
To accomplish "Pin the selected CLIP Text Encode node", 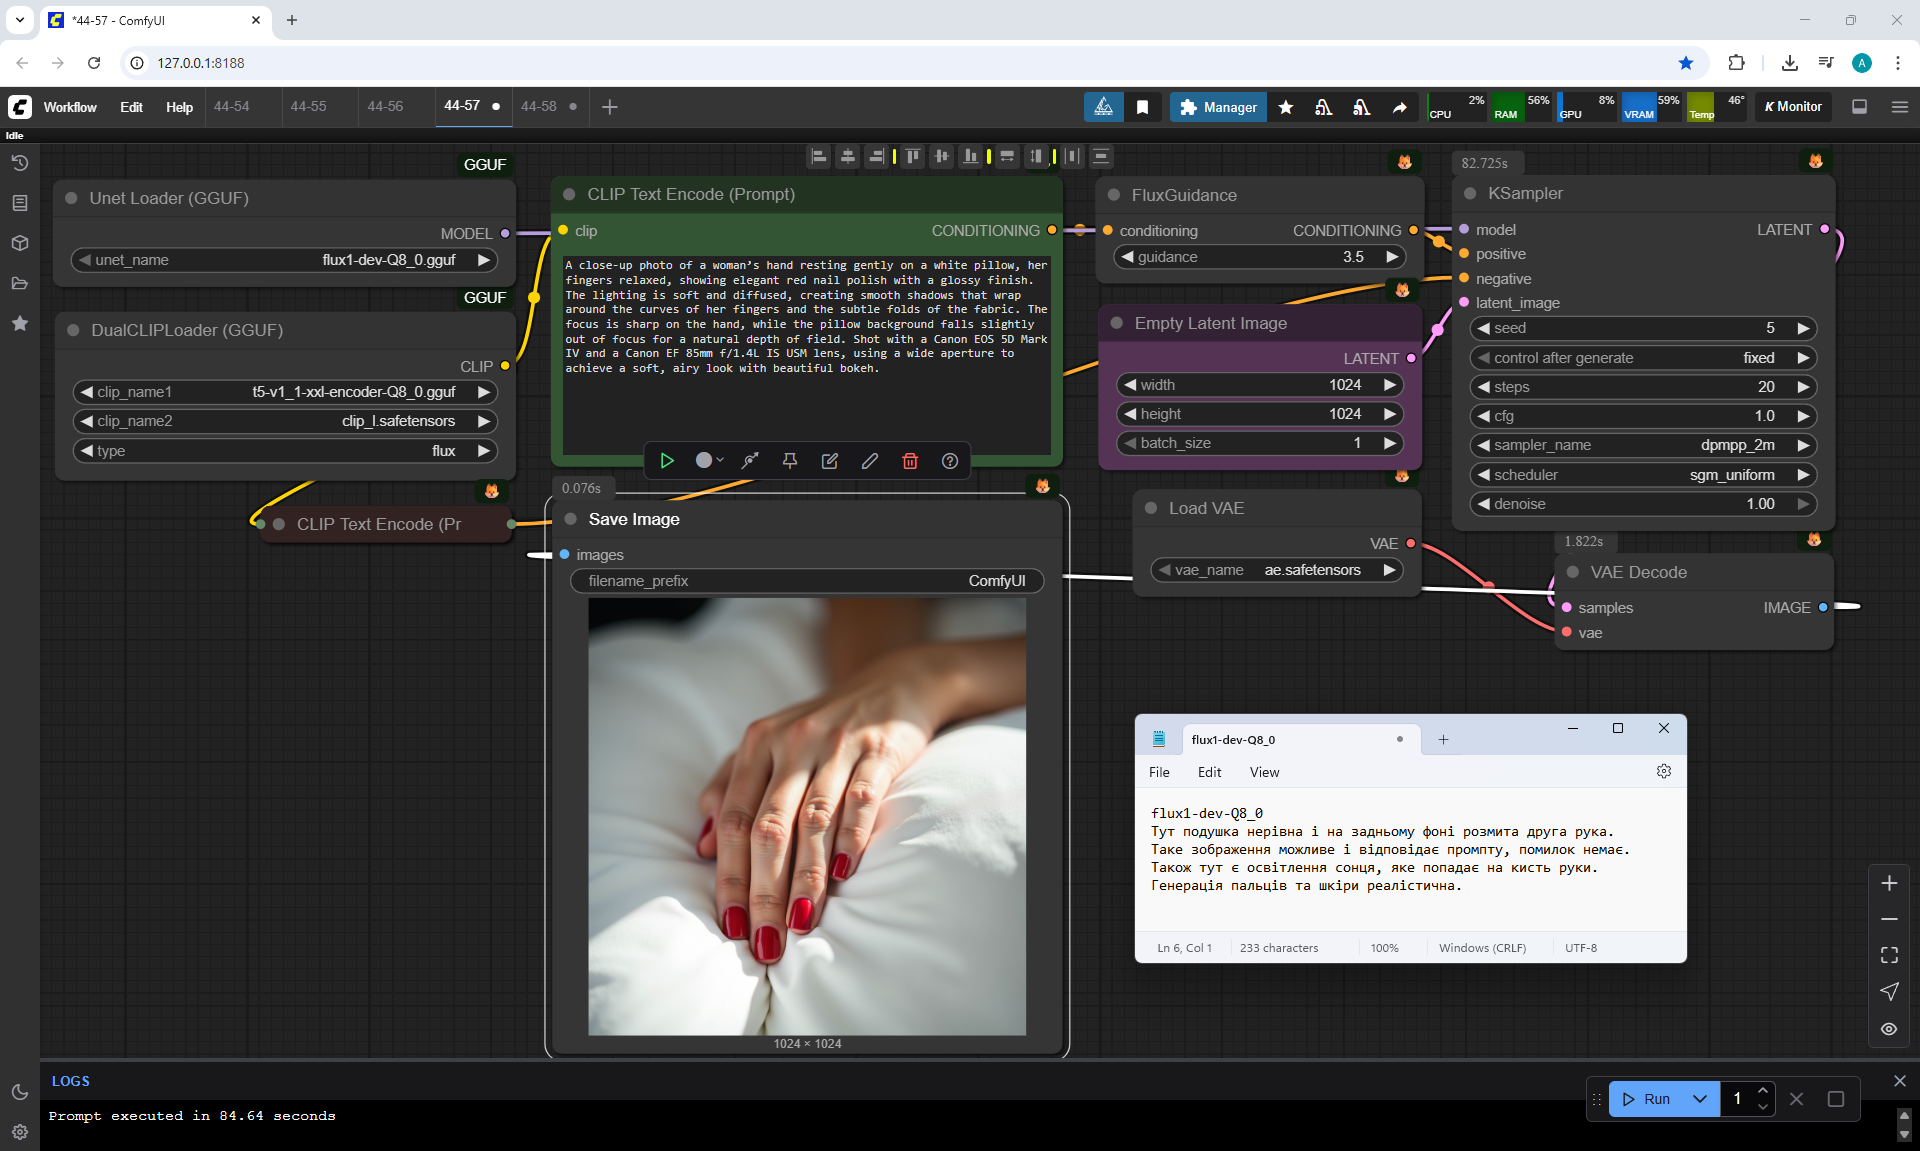I will click(x=790, y=461).
